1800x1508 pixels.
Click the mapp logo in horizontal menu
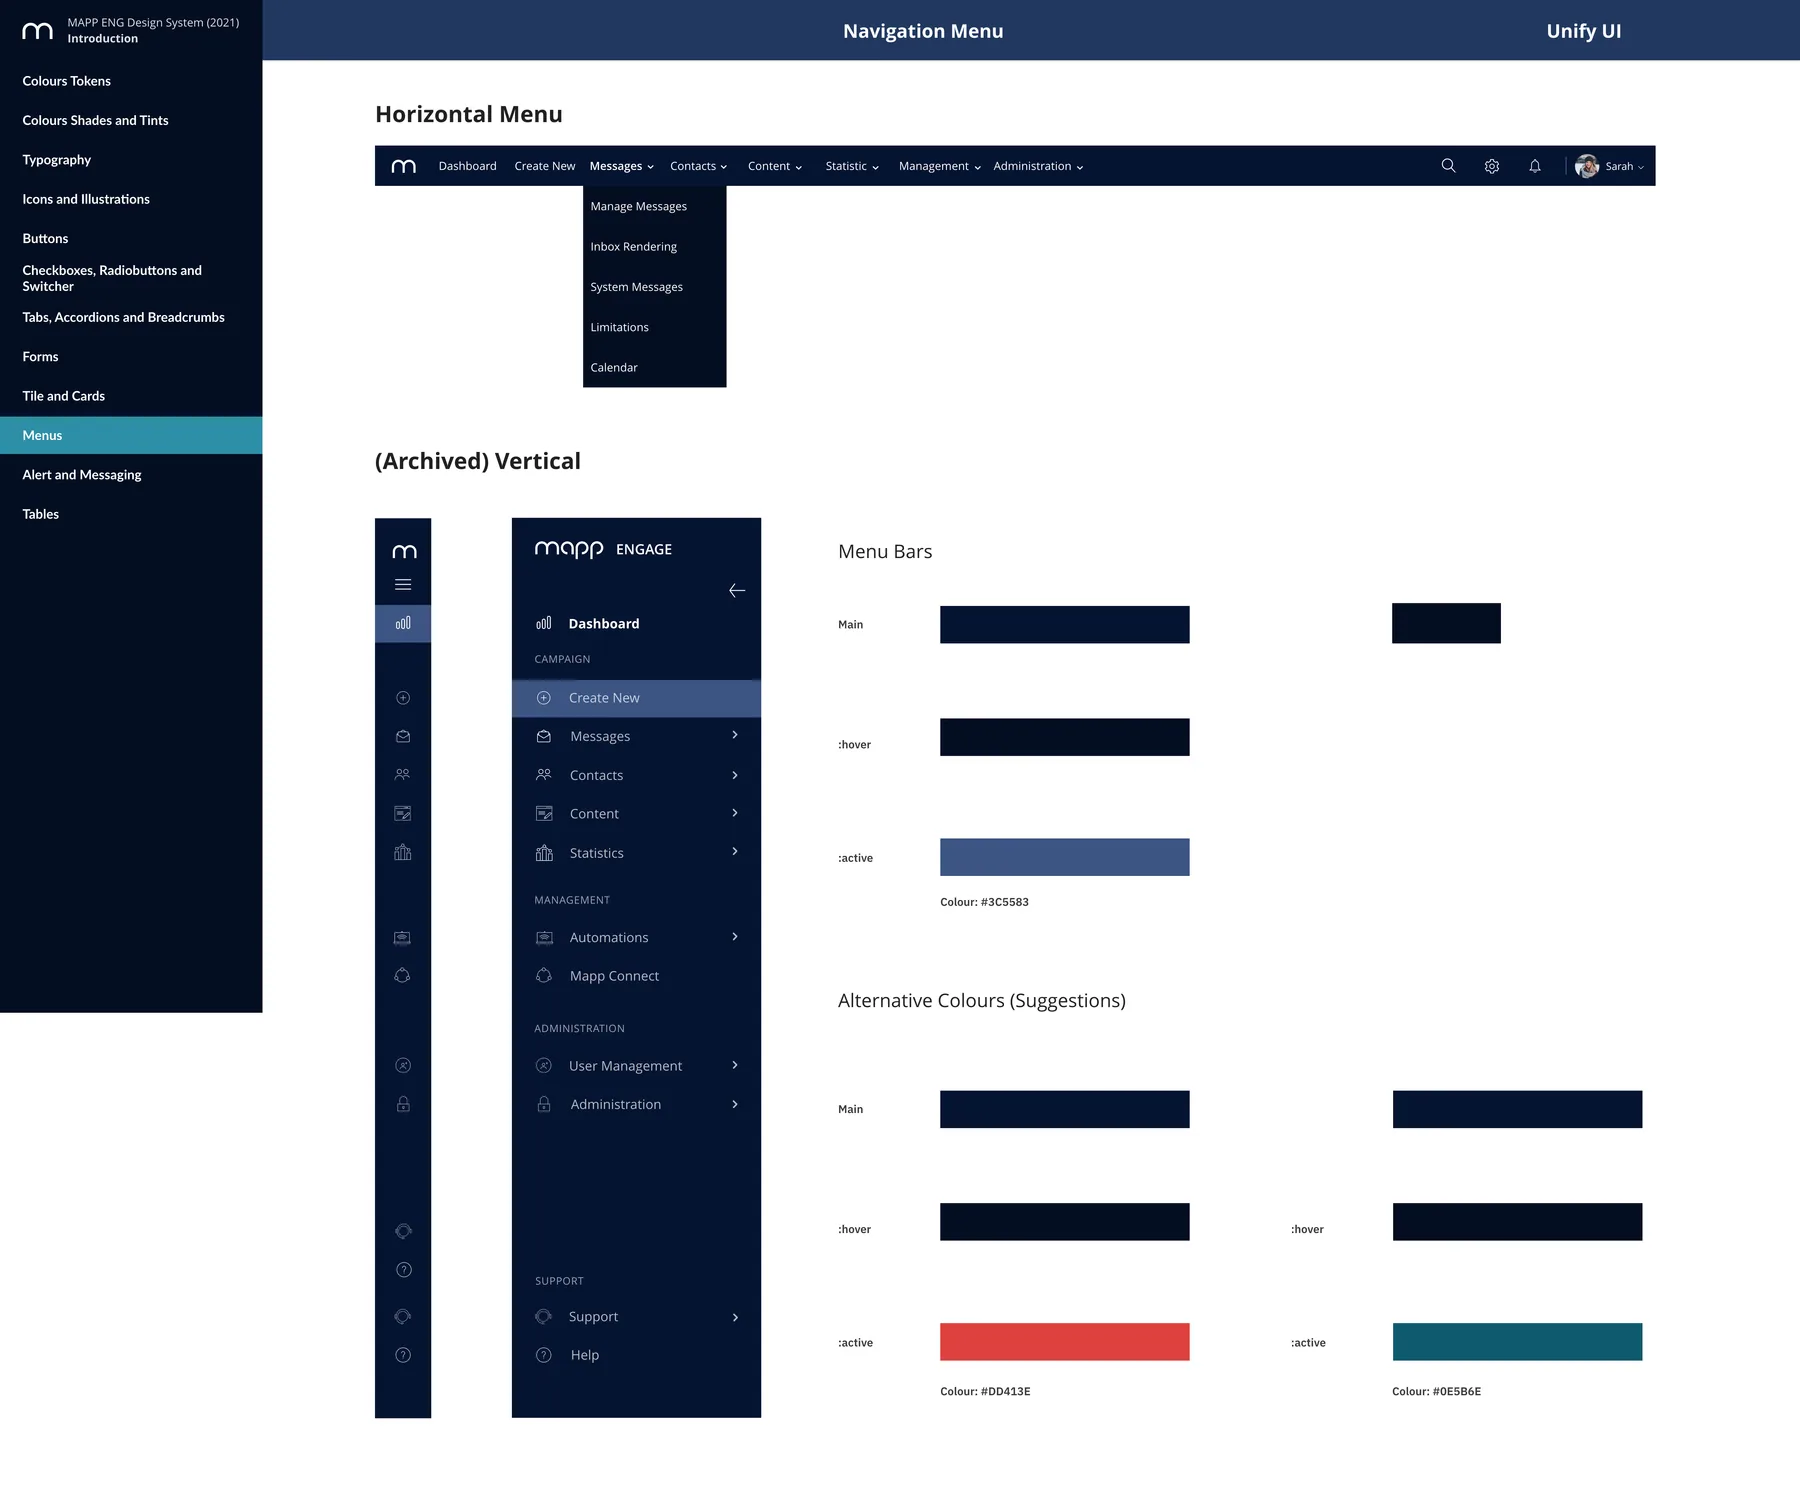click(x=404, y=166)
